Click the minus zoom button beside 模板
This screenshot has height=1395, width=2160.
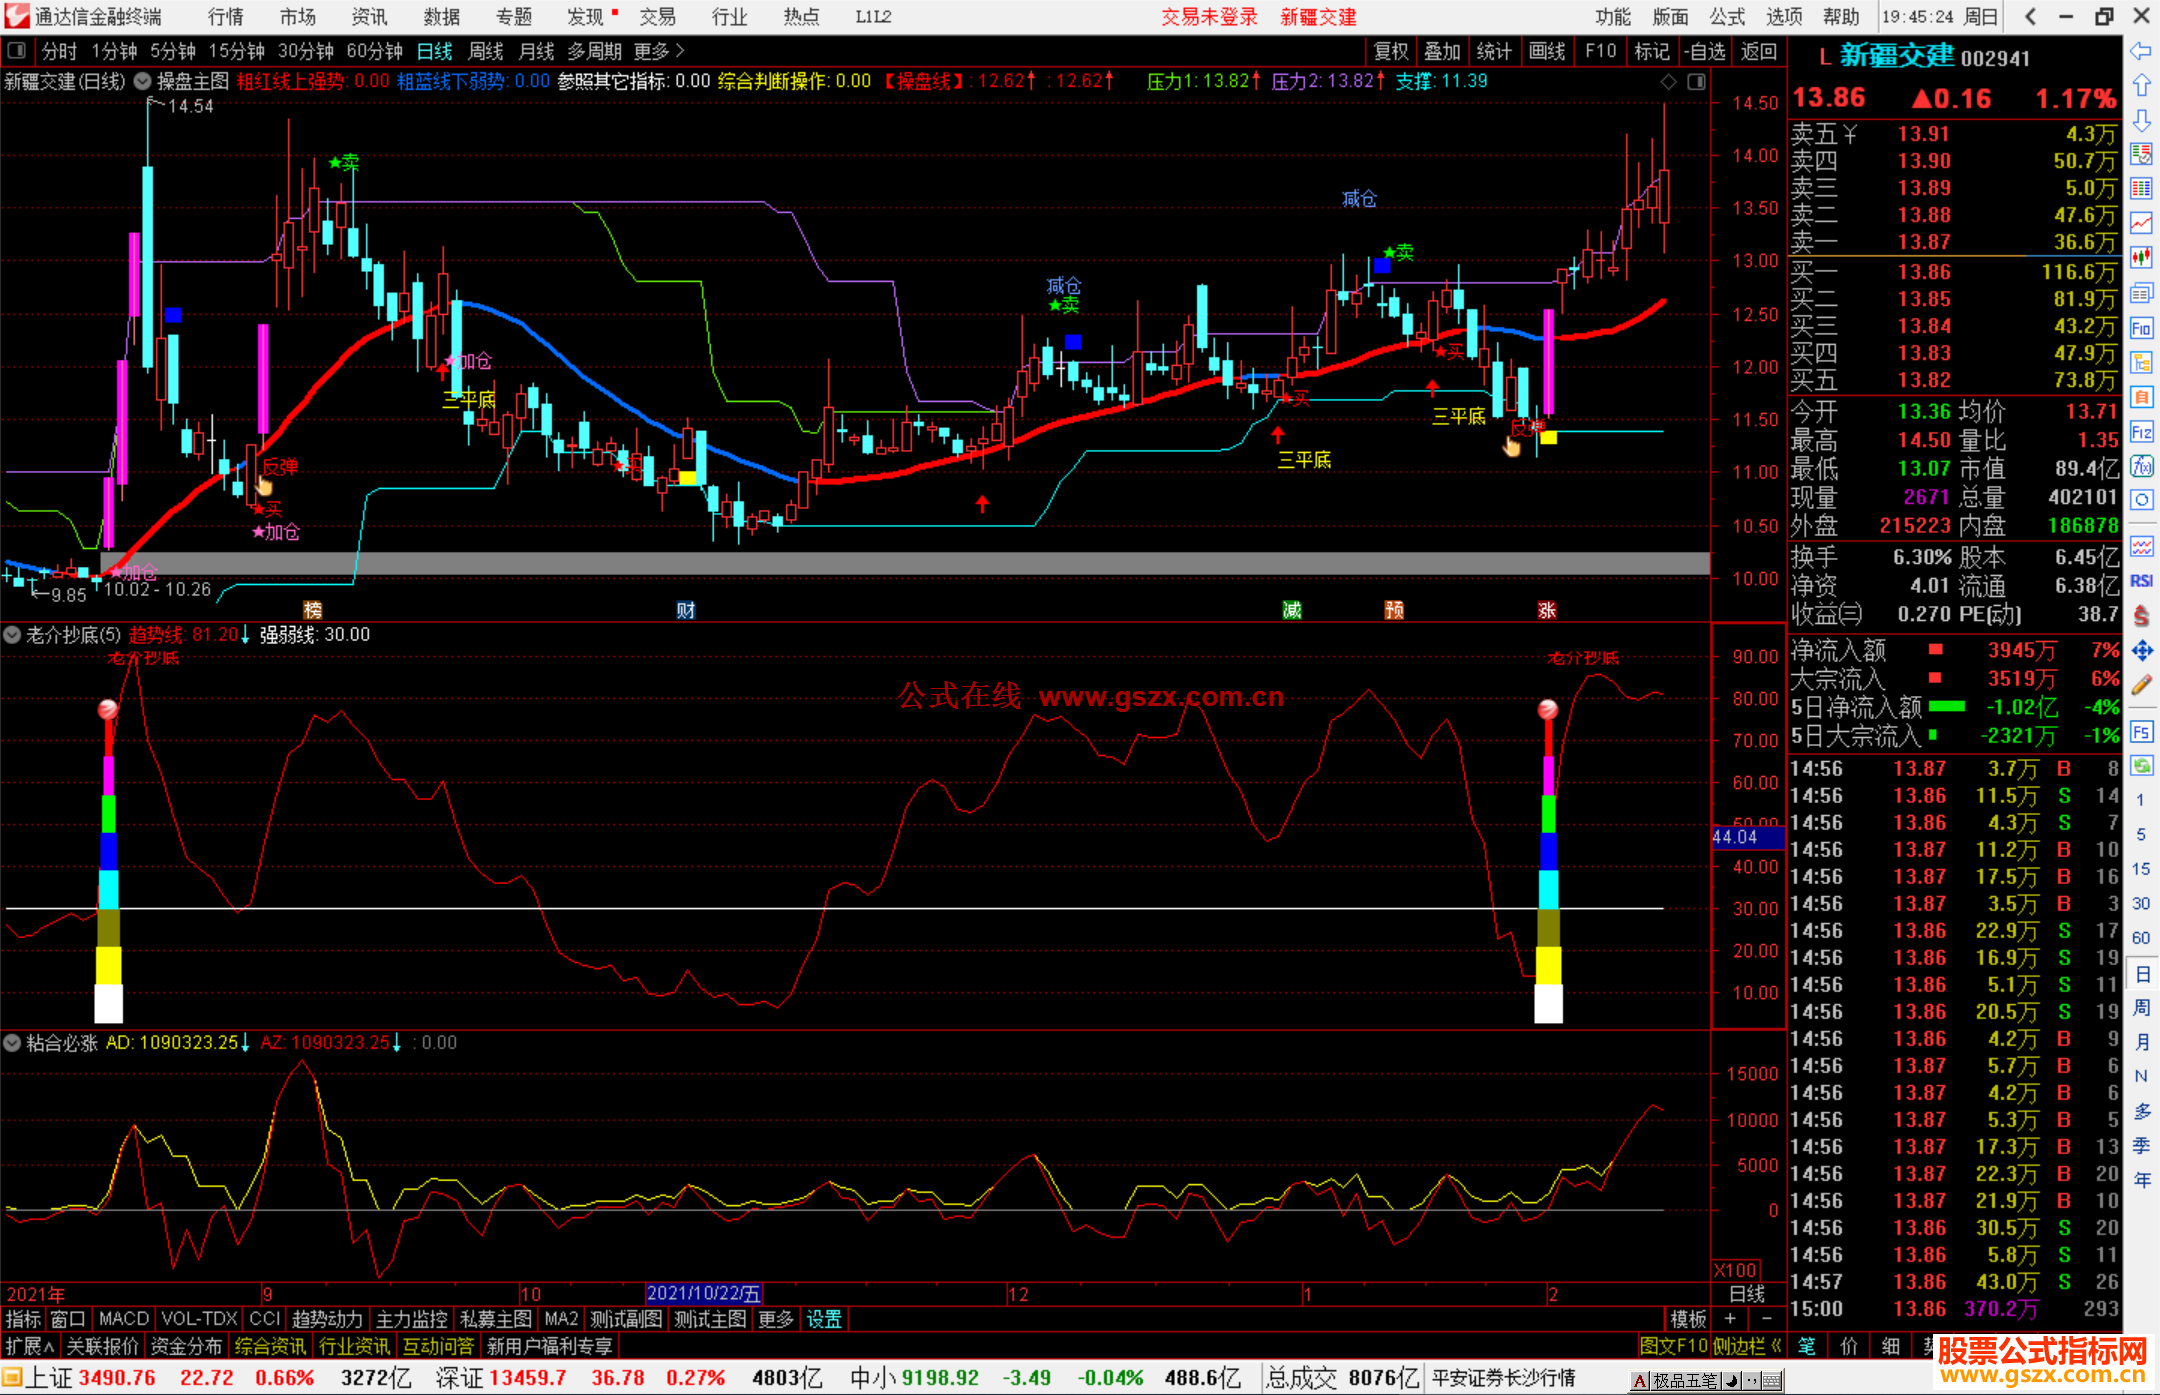(1766, 1319)
